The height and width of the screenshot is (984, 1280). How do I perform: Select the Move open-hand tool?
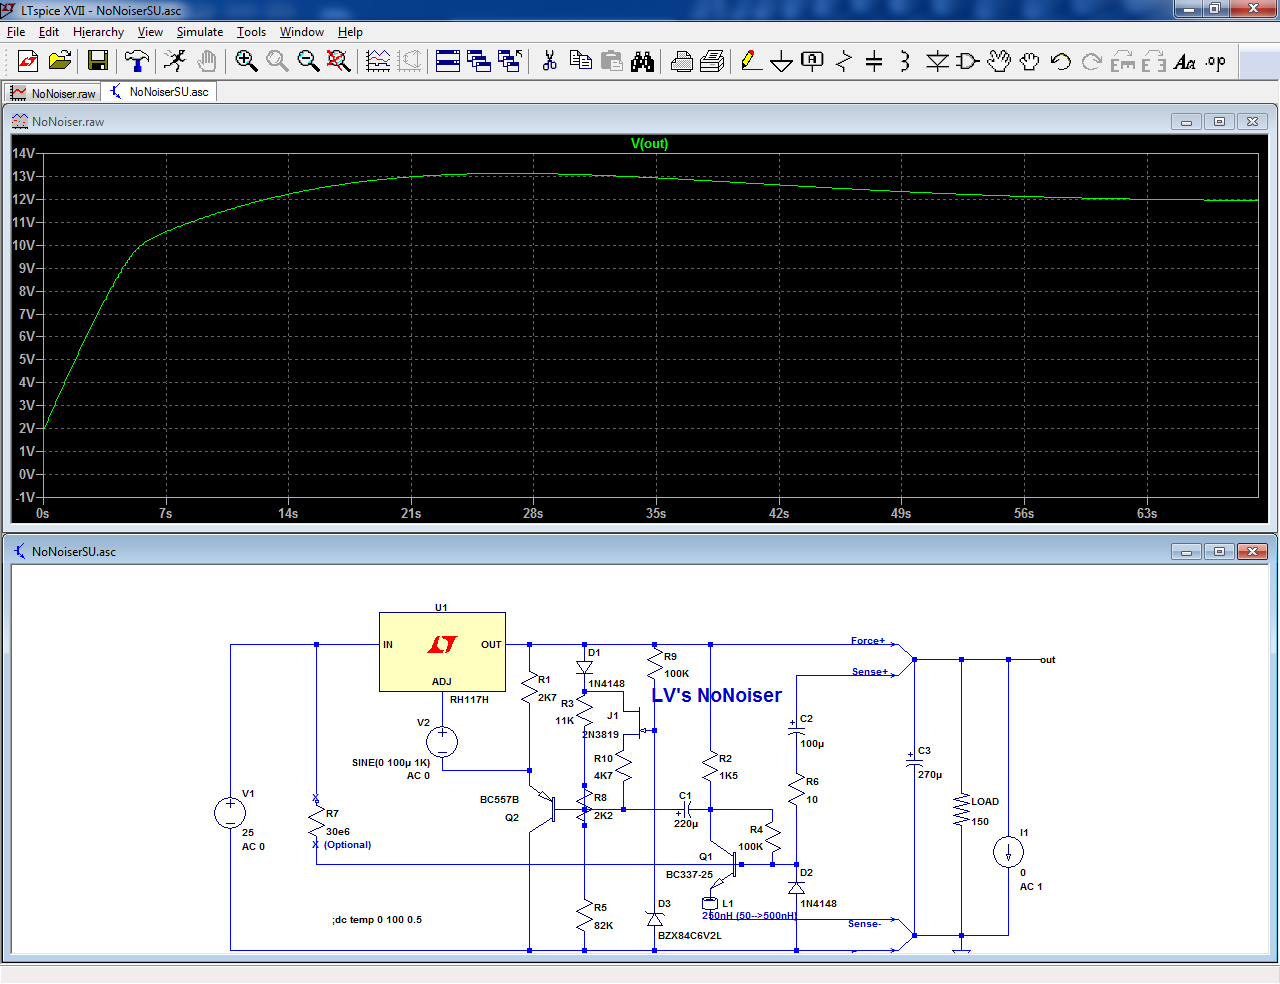click(x=999, y=62)
